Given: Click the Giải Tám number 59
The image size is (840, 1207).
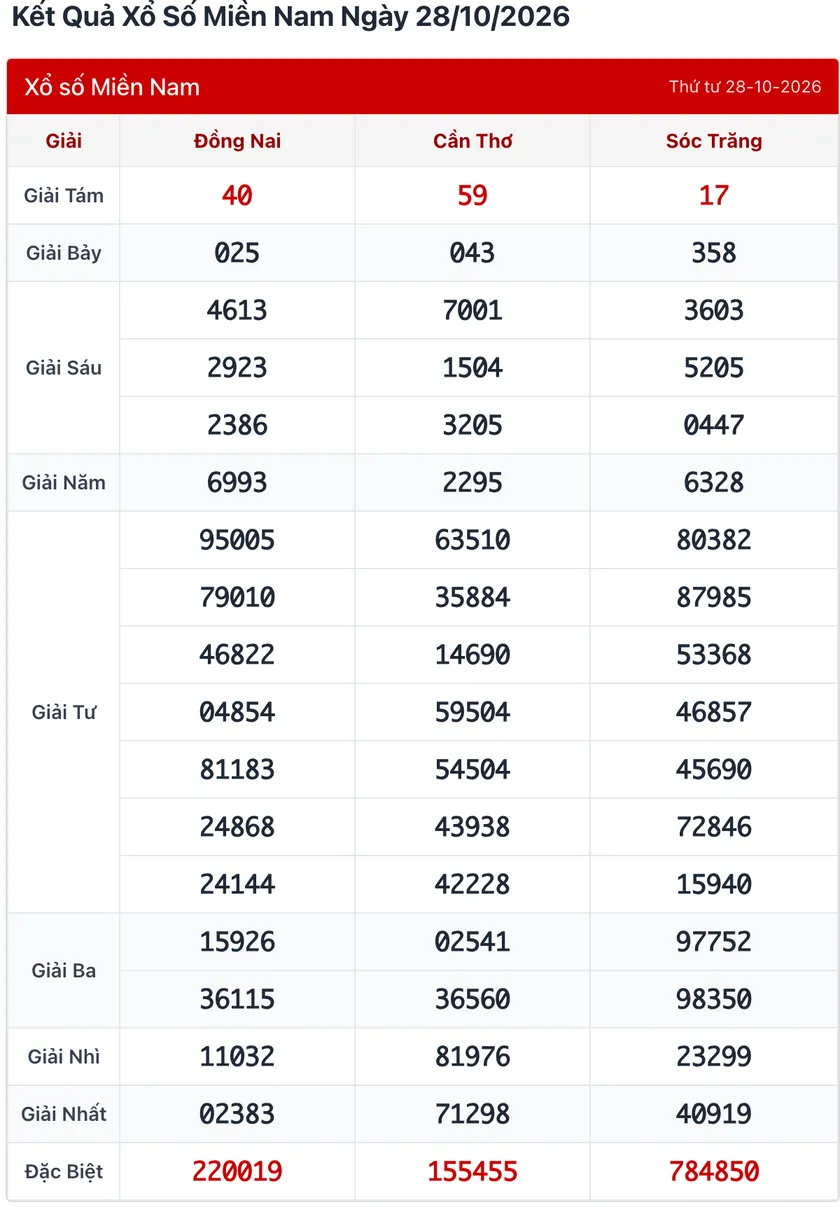Looking at the screenshot, I should point(473,195).
